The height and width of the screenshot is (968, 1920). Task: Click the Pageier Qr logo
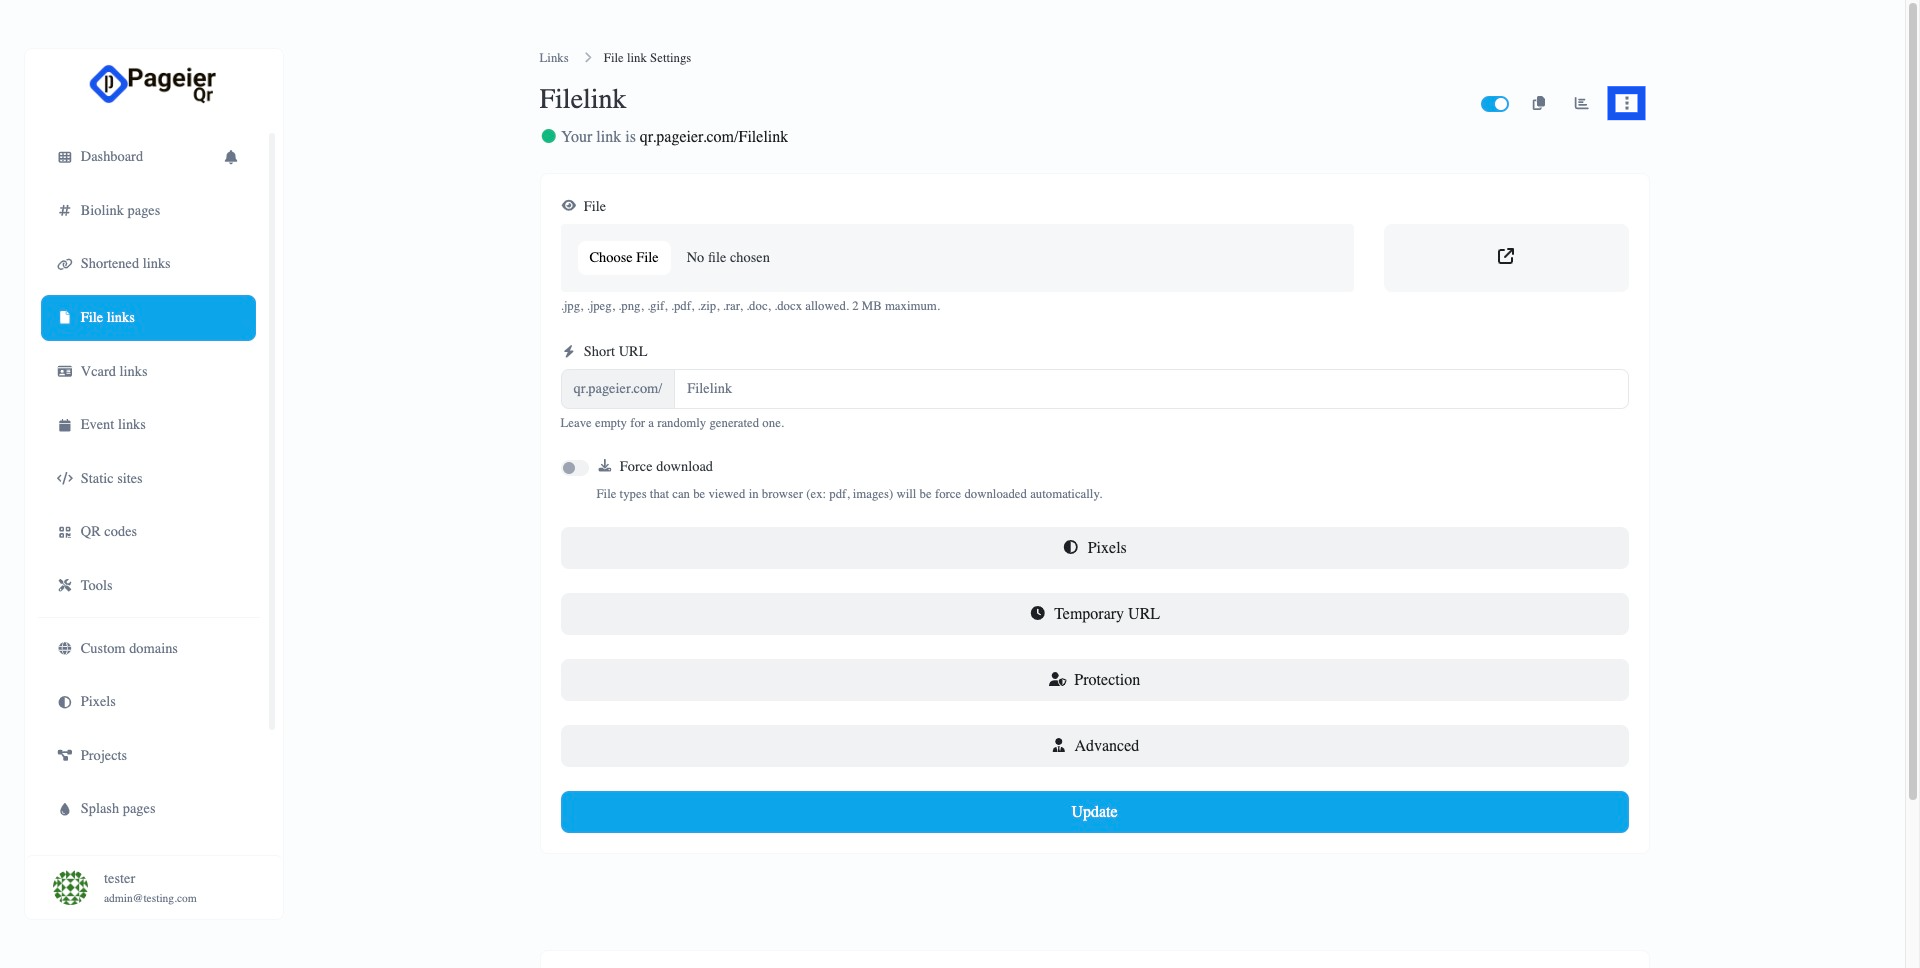coord(153,84)
